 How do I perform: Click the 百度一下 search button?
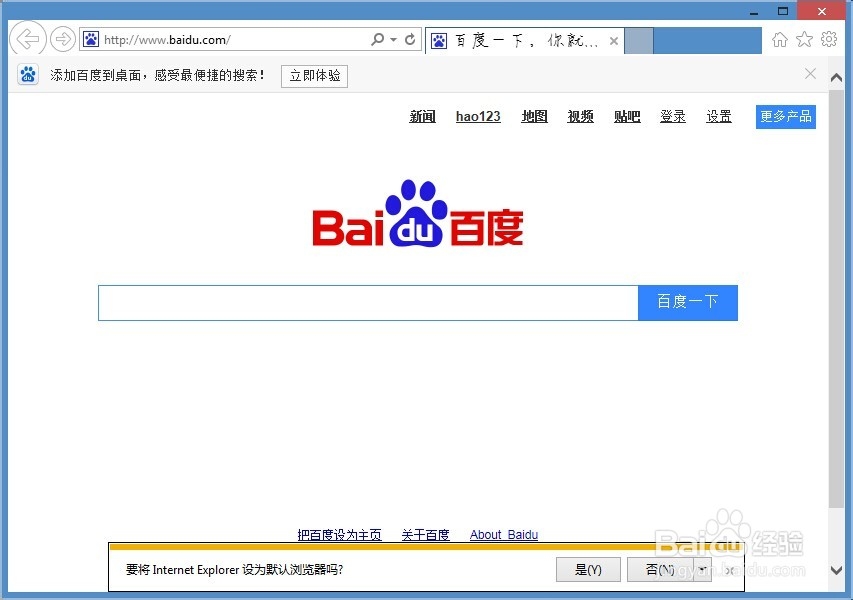pos(688,303)
